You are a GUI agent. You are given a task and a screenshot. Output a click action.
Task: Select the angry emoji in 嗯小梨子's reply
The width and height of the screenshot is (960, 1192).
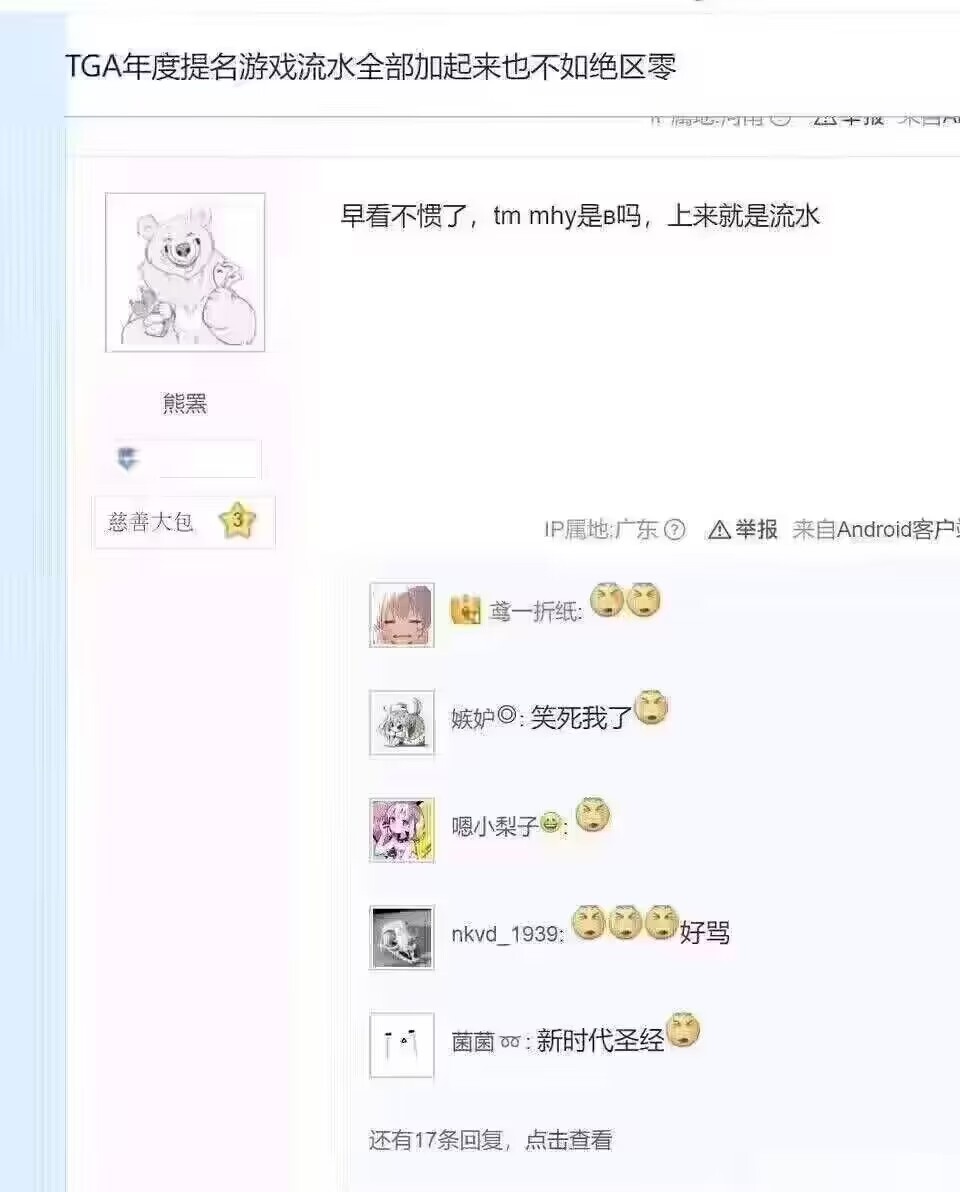tap(593, 815)
